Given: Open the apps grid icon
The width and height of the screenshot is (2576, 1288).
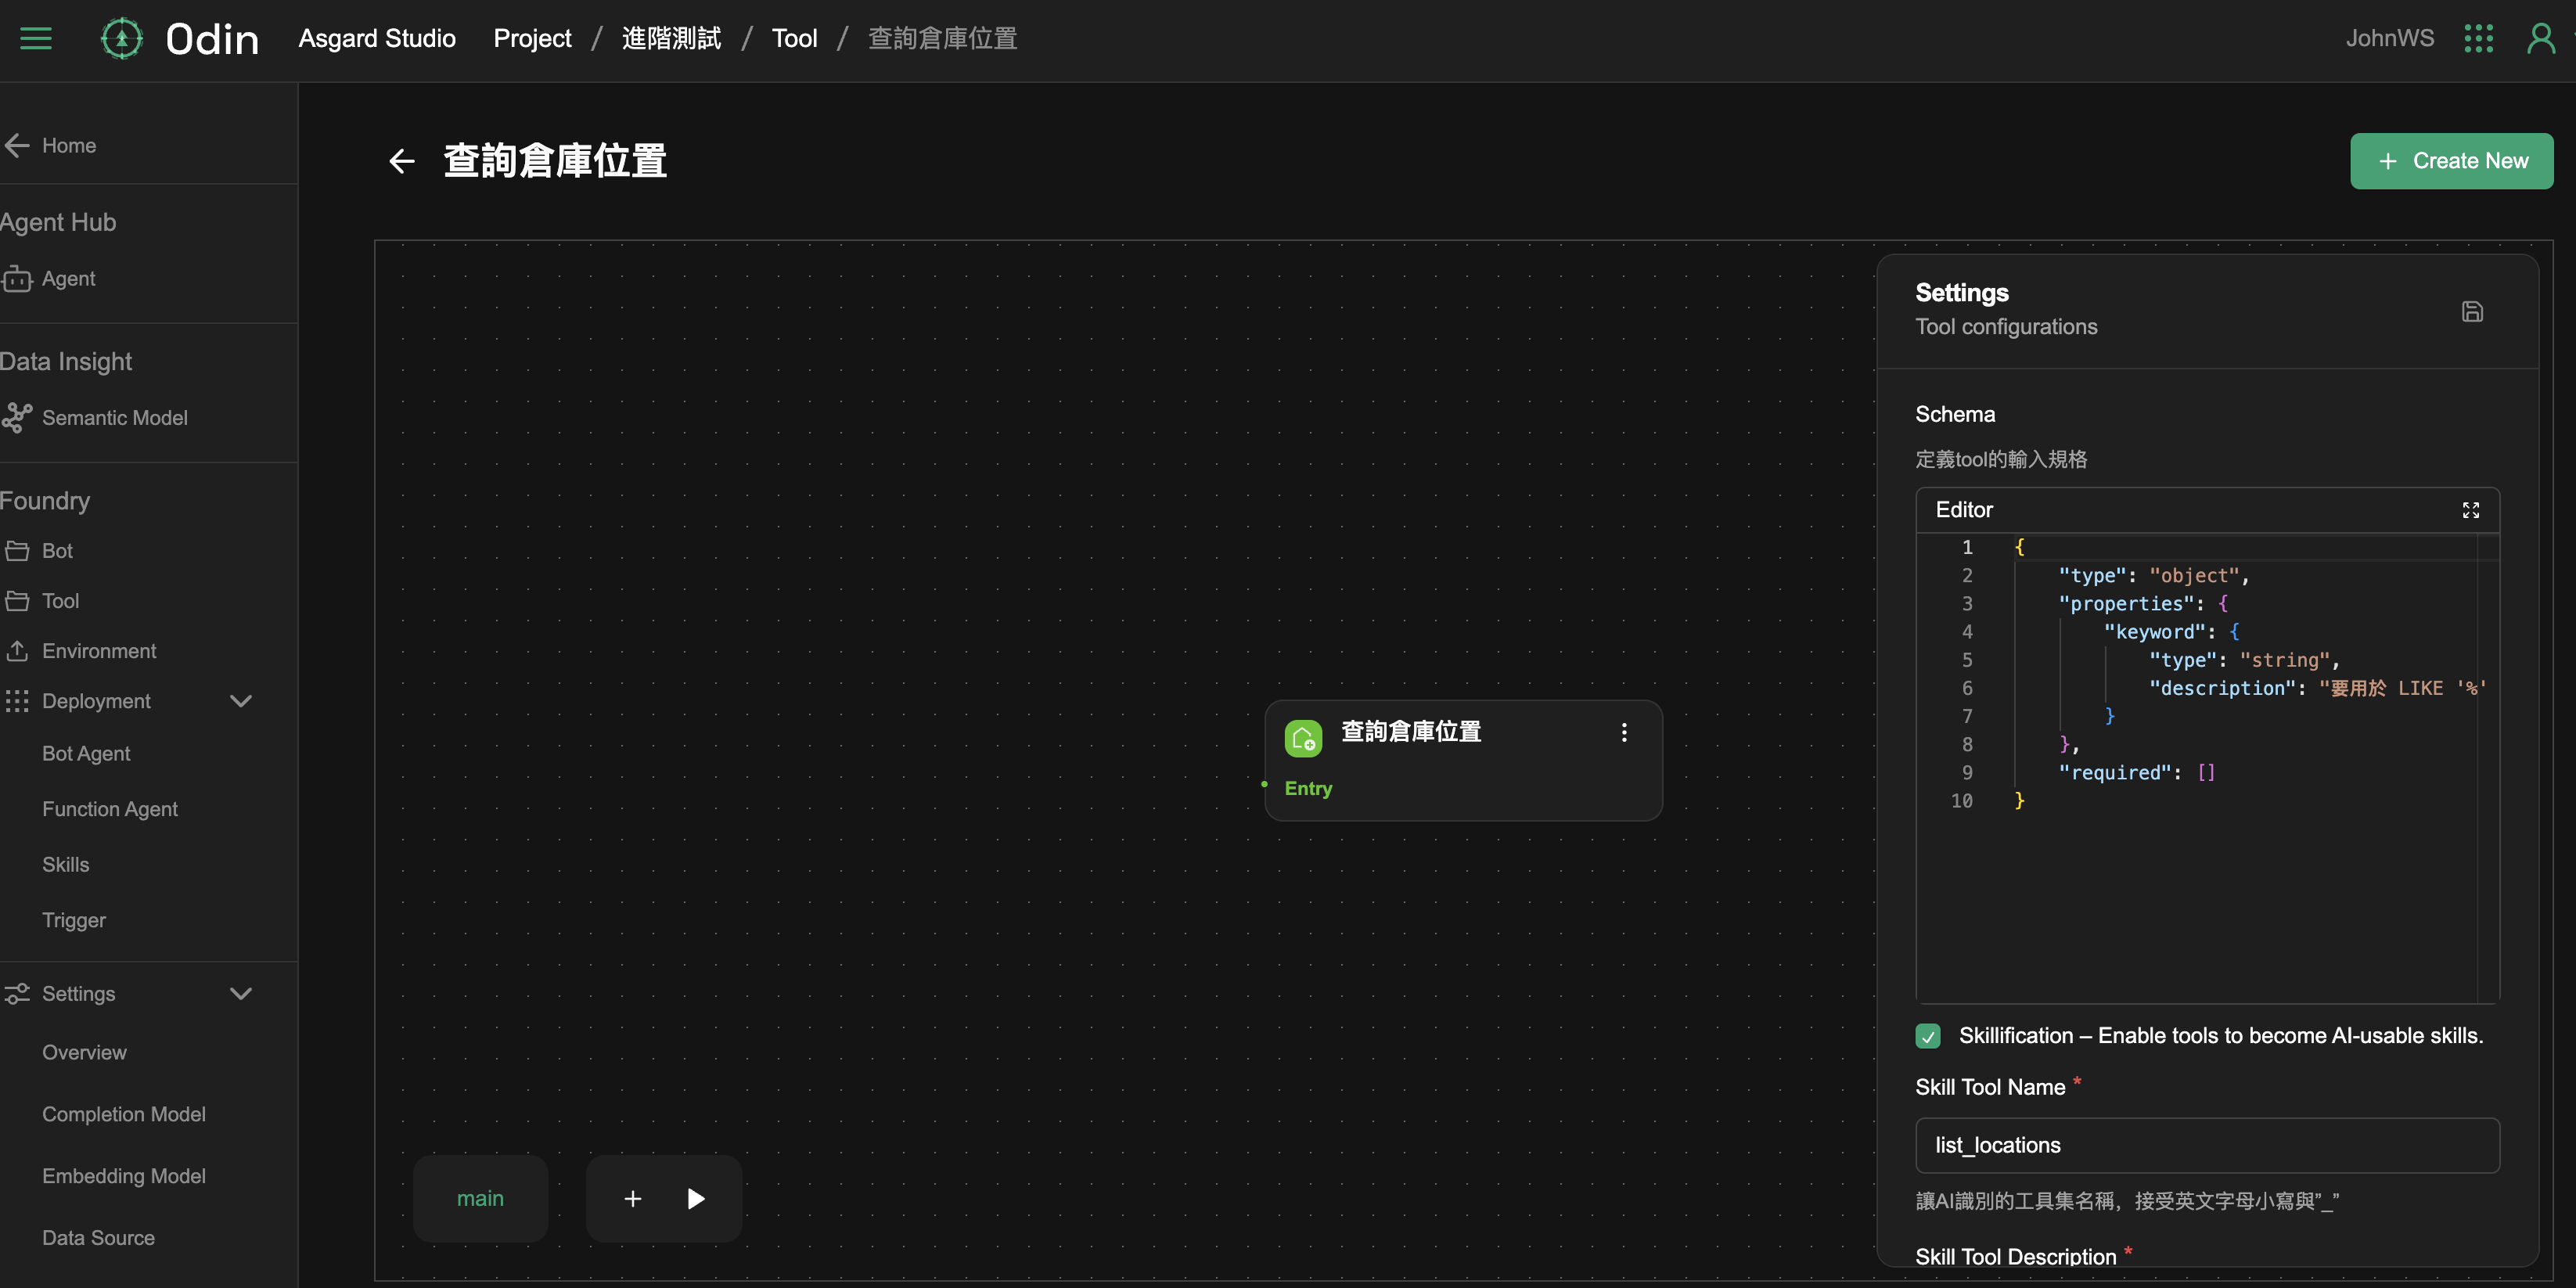Looking at the screenshot, I should coord(2478,39).
